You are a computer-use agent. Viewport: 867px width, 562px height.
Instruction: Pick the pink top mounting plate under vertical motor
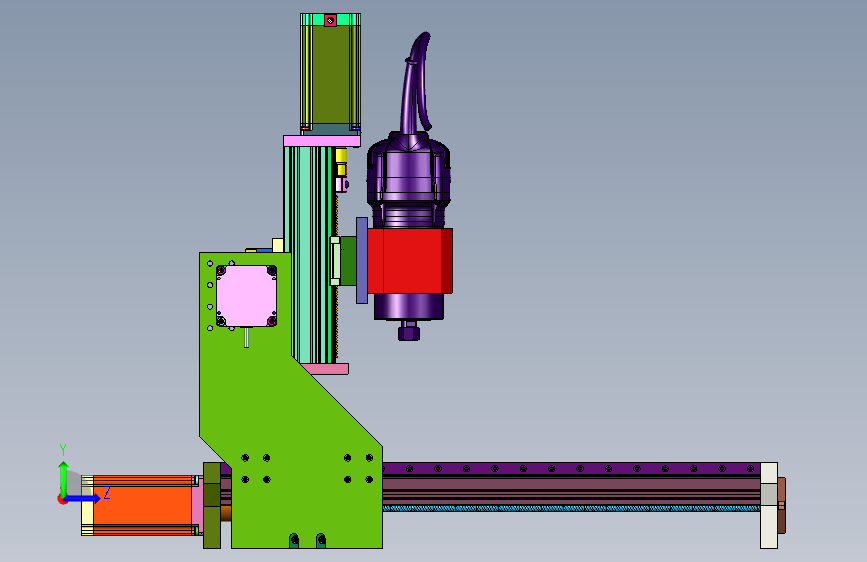pos(322,141)
